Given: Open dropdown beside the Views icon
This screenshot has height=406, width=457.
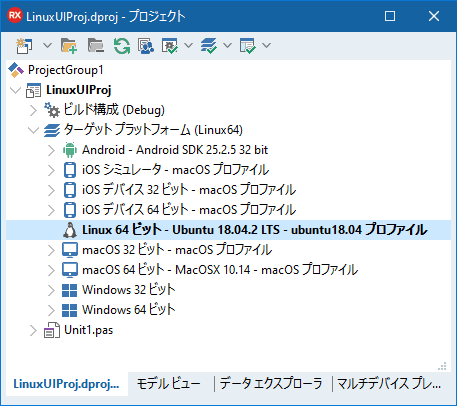Looking at the screenshot, I should [266, 45].
